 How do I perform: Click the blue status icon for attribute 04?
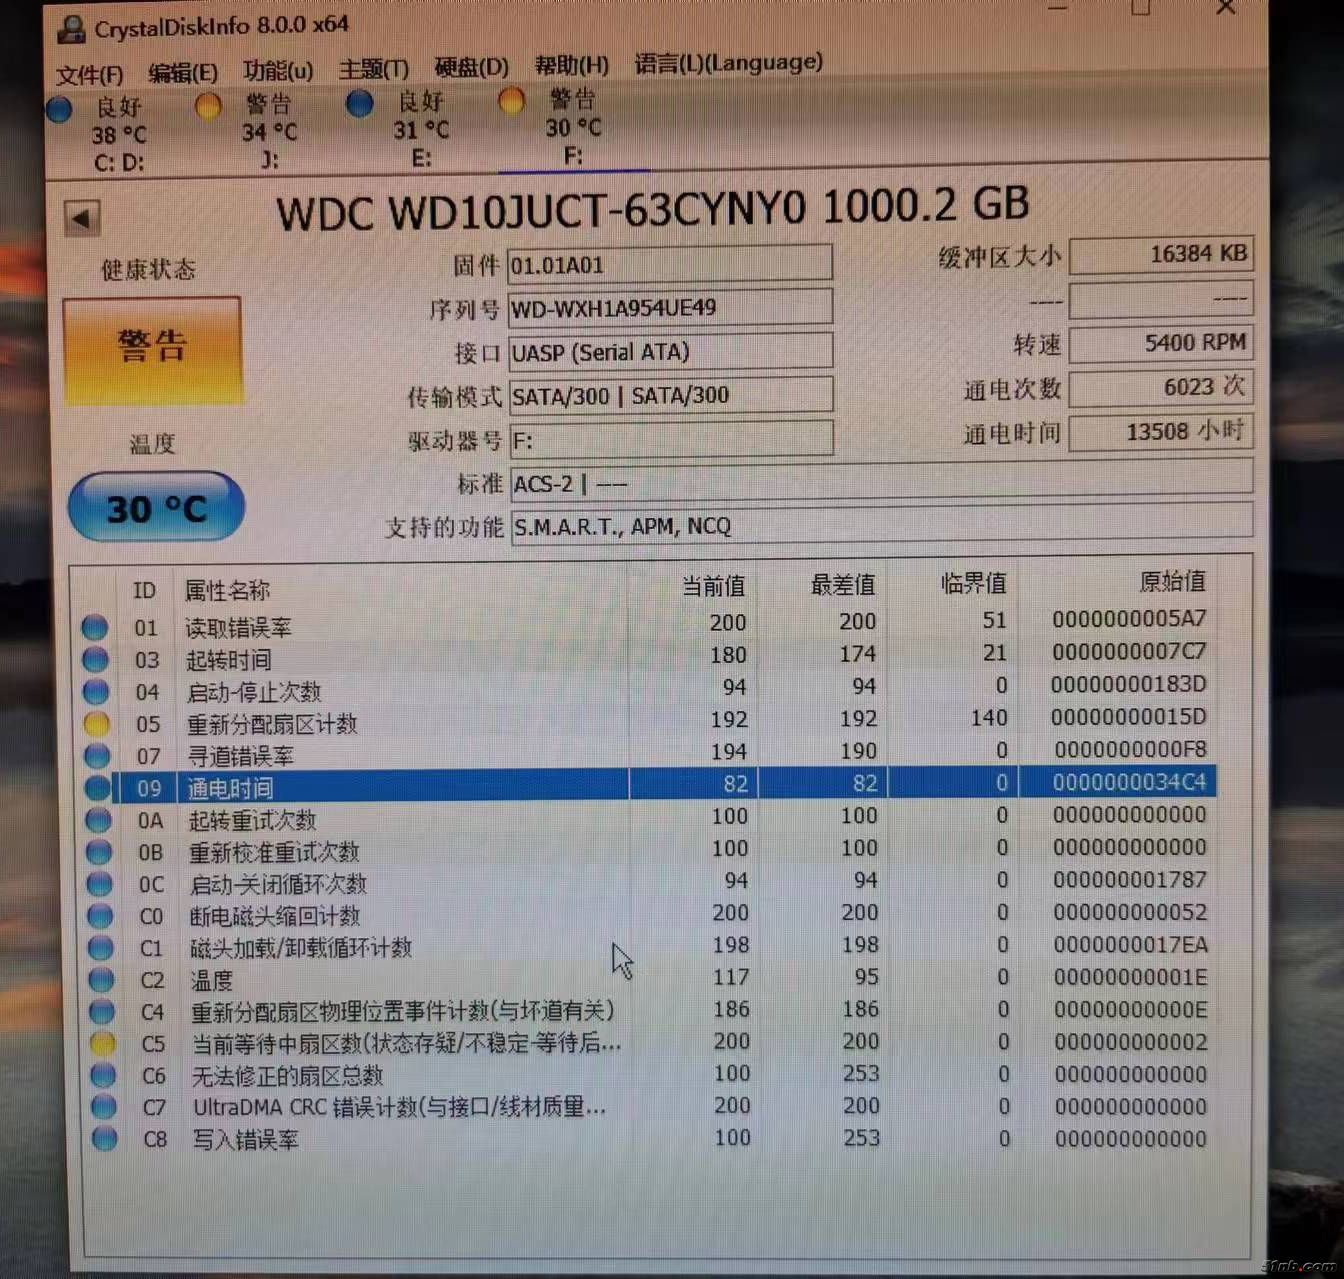click(96, 691)
